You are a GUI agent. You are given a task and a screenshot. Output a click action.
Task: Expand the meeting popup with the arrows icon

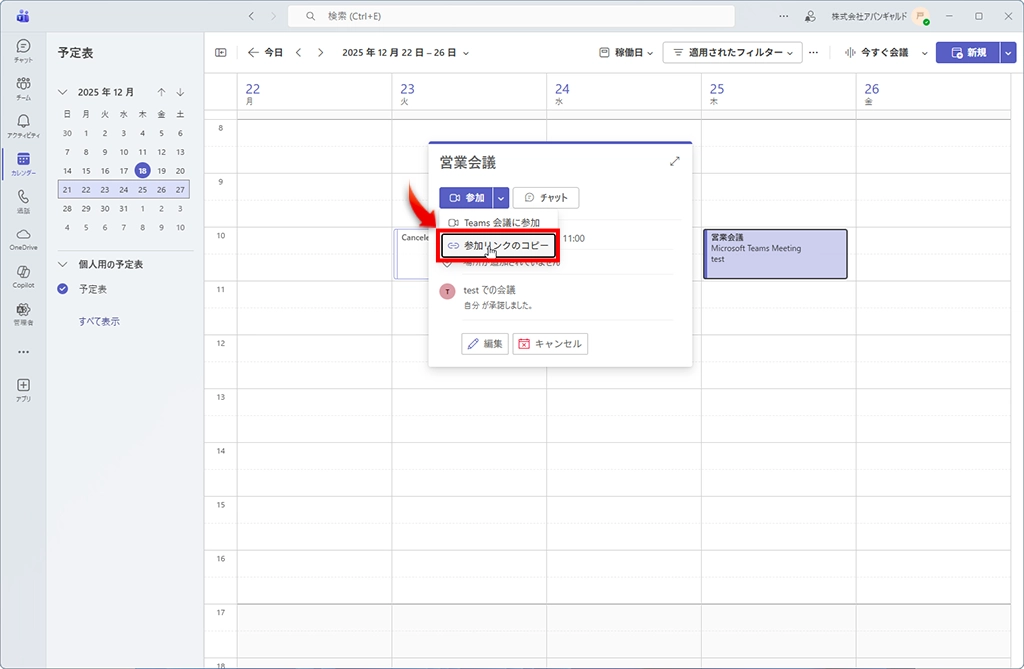pyautogui.click(x=675, y=162)
